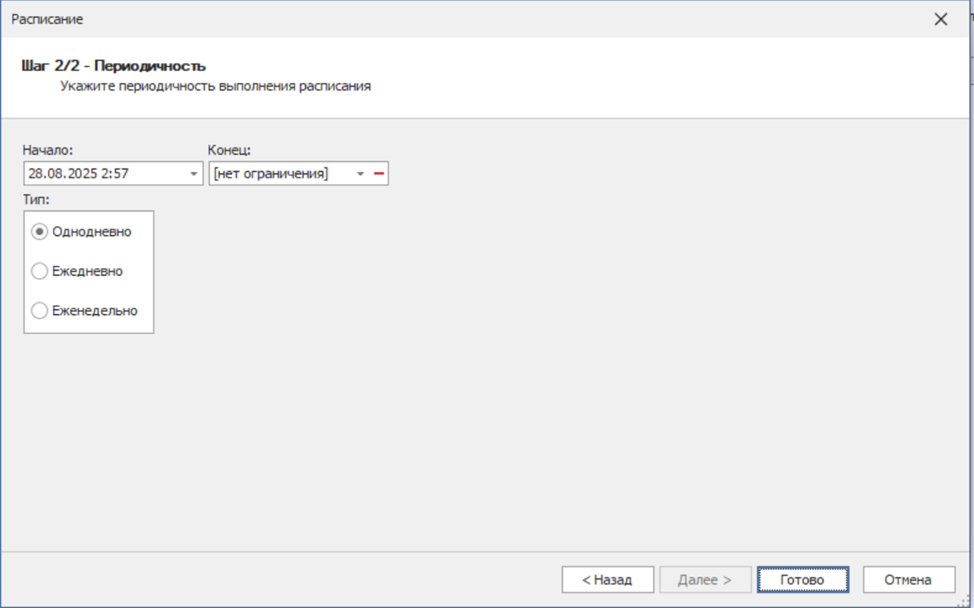
Task: Click the Конец field with [нет ограничения]
Action: (x=280, y=174)
